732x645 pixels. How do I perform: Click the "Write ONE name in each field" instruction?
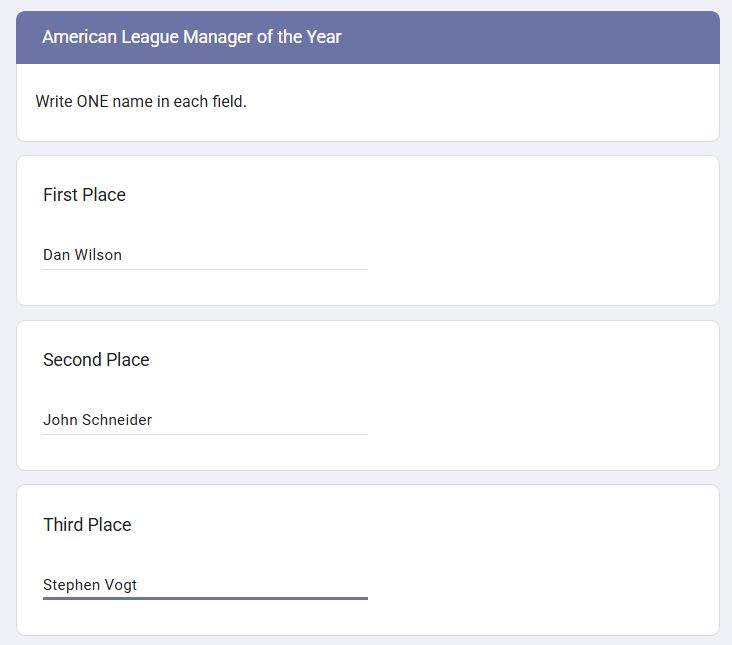pos(141,102)
